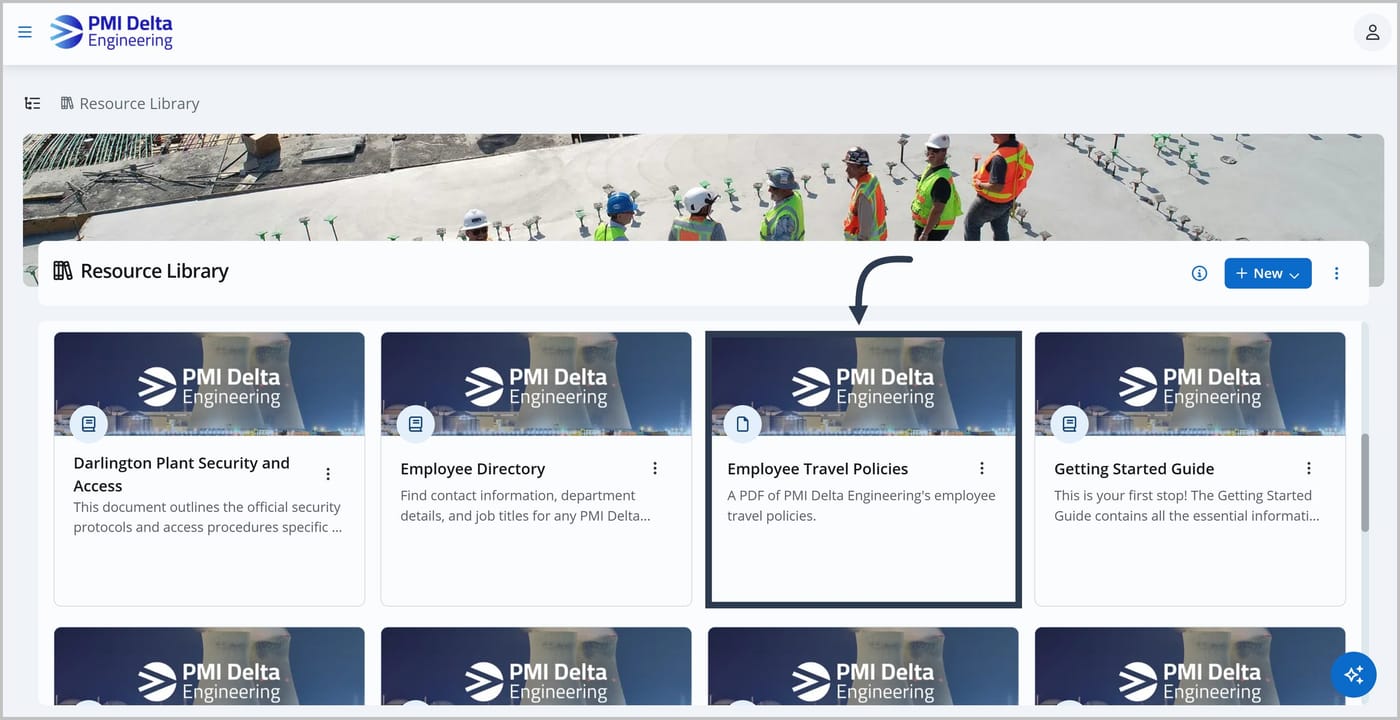The height and width of the screenshot is (720, 1400).
Task: Click the Employee Directory card banner image
Action: click(x=536, y=384)
